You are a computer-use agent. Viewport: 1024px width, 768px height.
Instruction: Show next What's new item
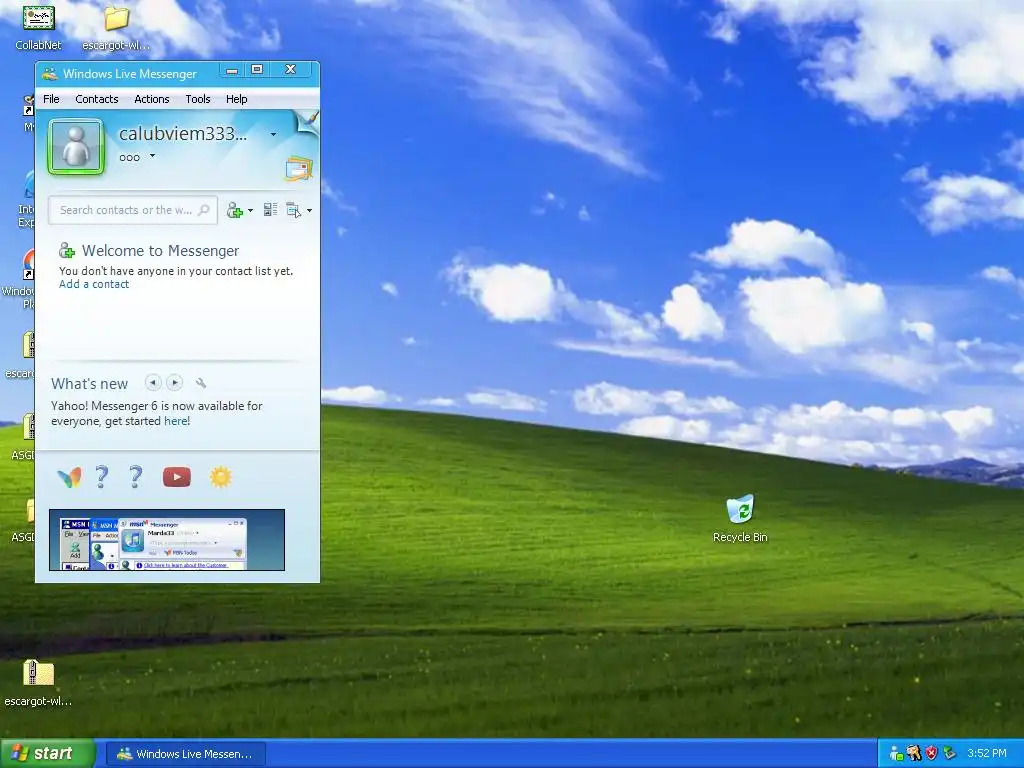click(174, 383)
